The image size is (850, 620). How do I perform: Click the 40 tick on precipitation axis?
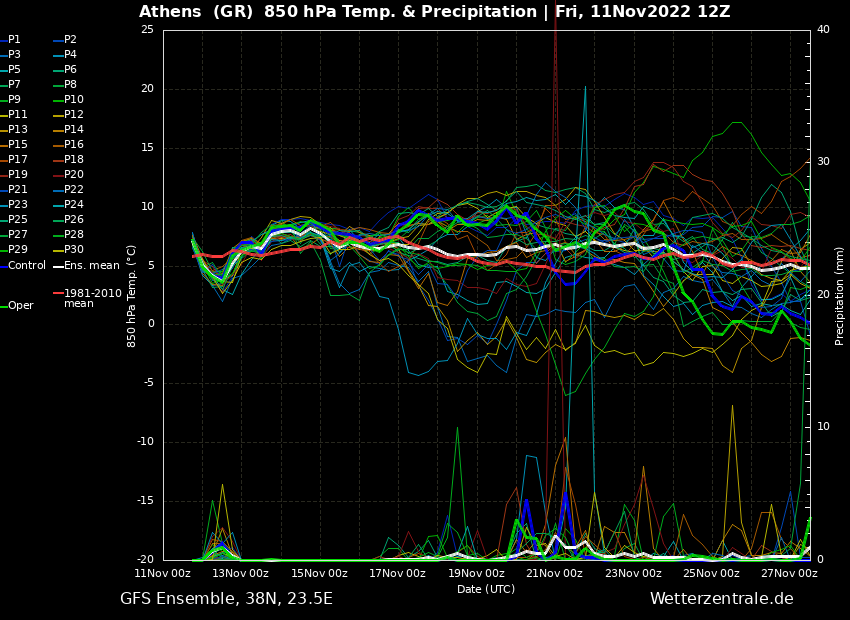point(823,30)
